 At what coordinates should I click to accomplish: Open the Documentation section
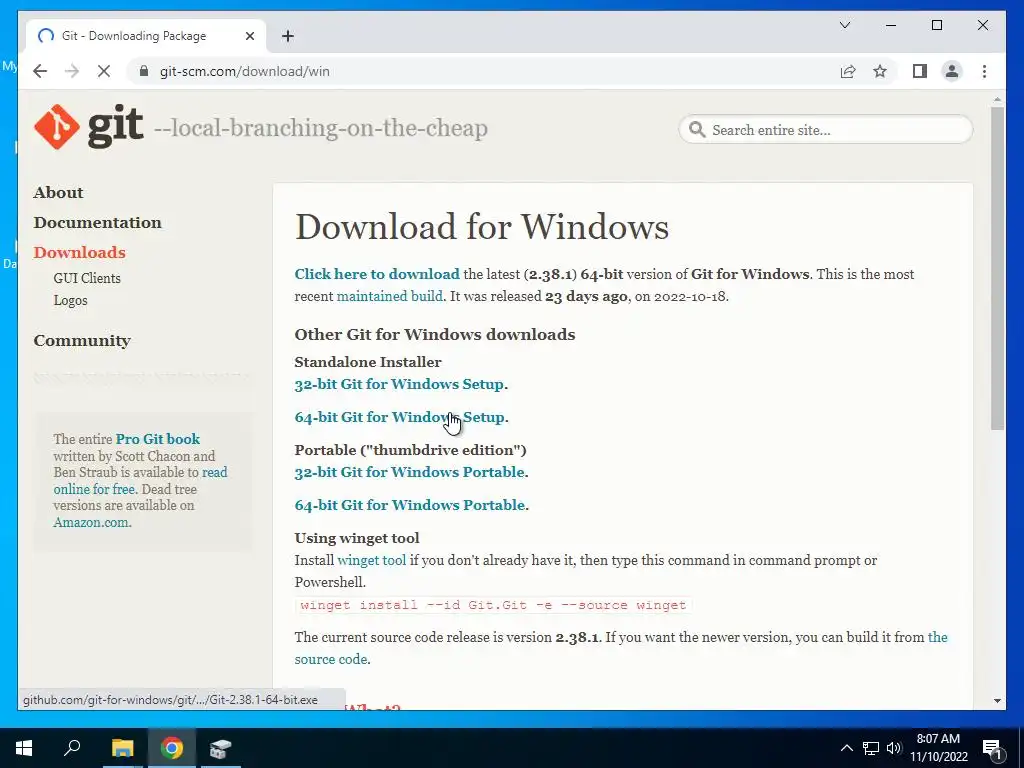[97, 223]
